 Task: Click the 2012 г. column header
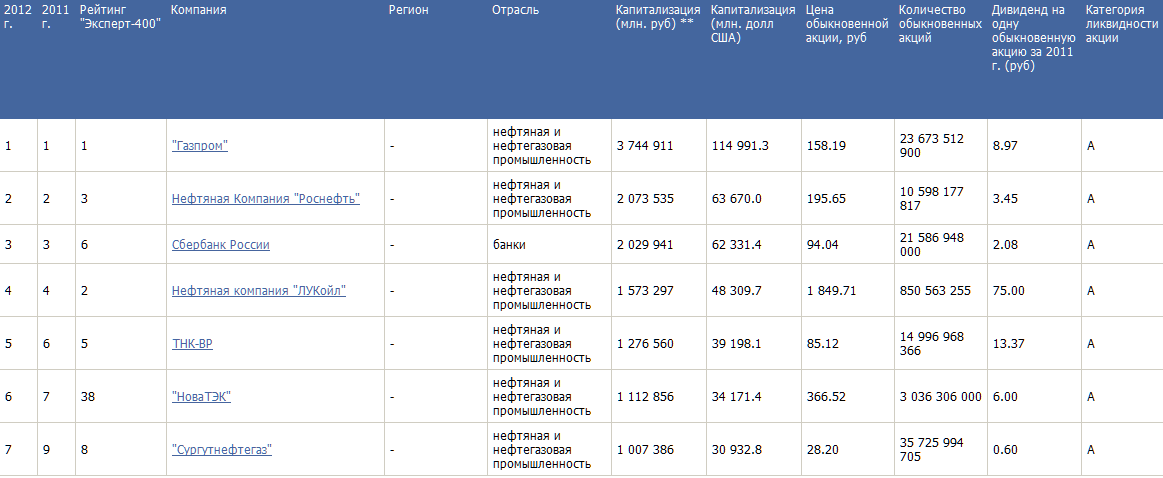18,17
